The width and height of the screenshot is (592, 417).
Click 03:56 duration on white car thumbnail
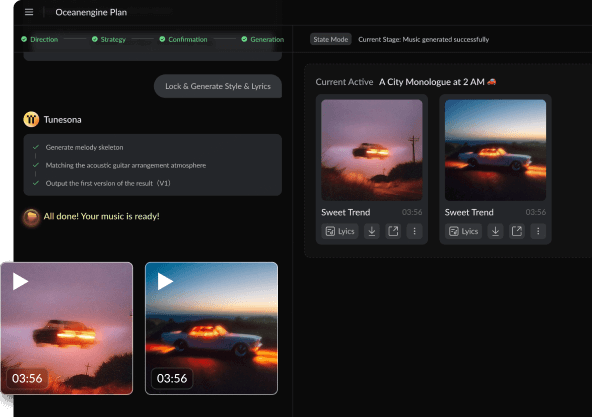pyautogui.click(x=172, y=378)
